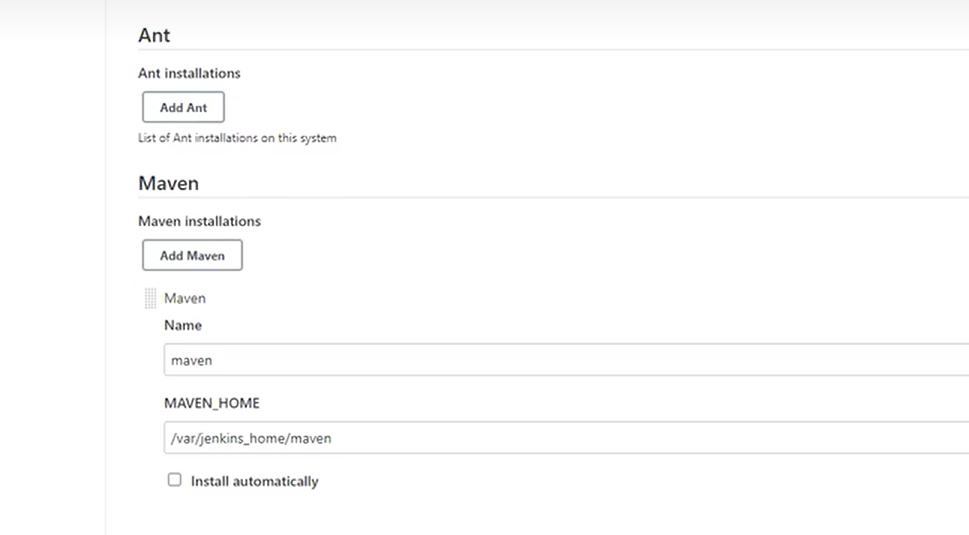Enable the Install automatically checkbox

[175, 480]
